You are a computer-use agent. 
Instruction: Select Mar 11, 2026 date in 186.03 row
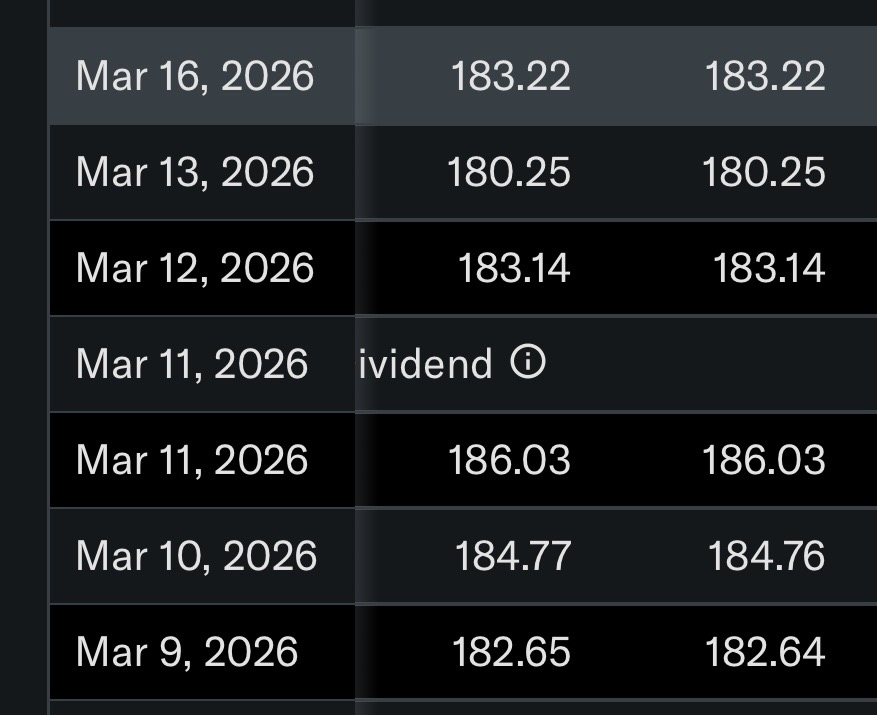pyautogui.click(x=192, y=460)
